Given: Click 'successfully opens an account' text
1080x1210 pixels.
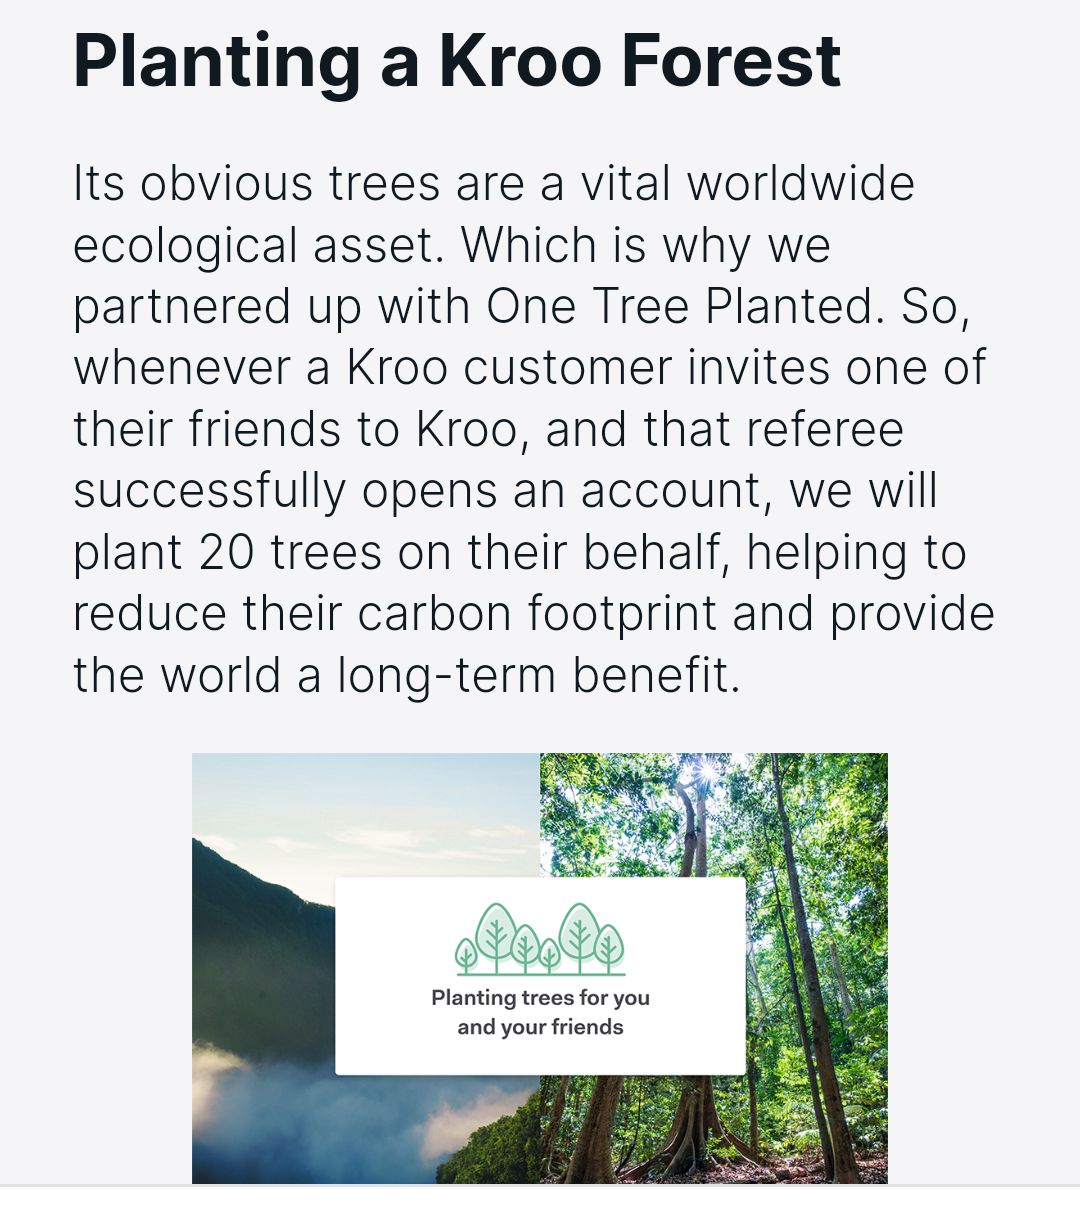Looking at the screenshot, I should 422,491.
